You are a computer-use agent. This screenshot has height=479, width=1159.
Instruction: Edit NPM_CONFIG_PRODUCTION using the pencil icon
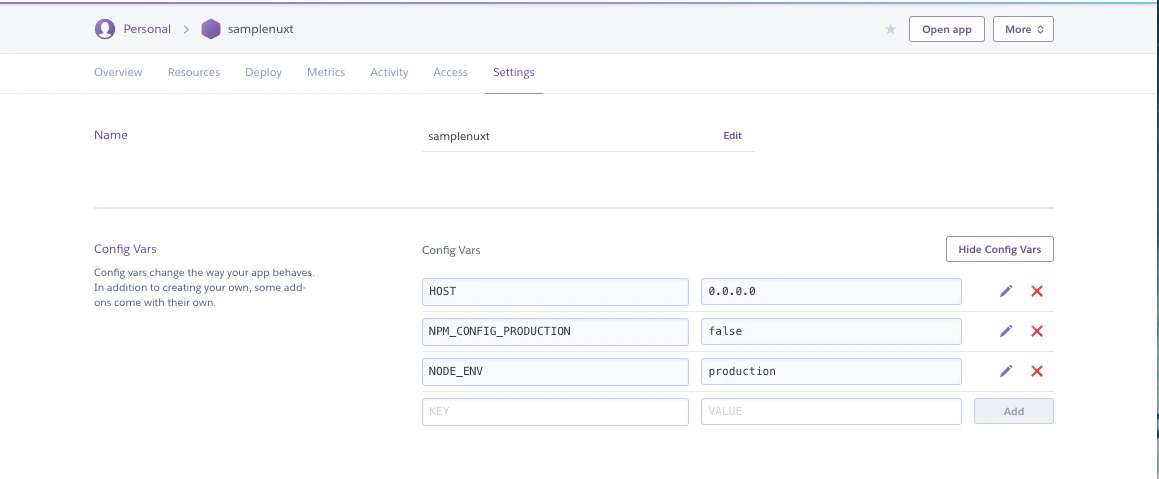pyautogui.click(x=1005, y=331)
